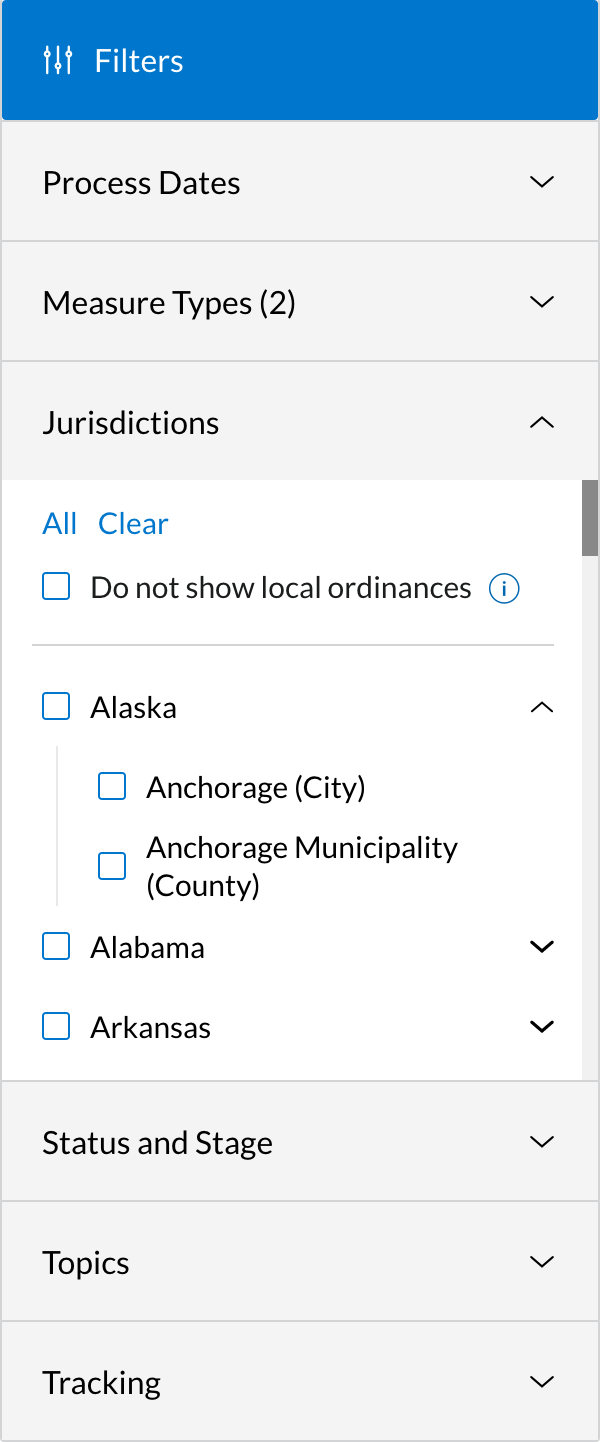600x1442 pixels.
Task: Expand the Process Dates section
Action: click(541, 181)
